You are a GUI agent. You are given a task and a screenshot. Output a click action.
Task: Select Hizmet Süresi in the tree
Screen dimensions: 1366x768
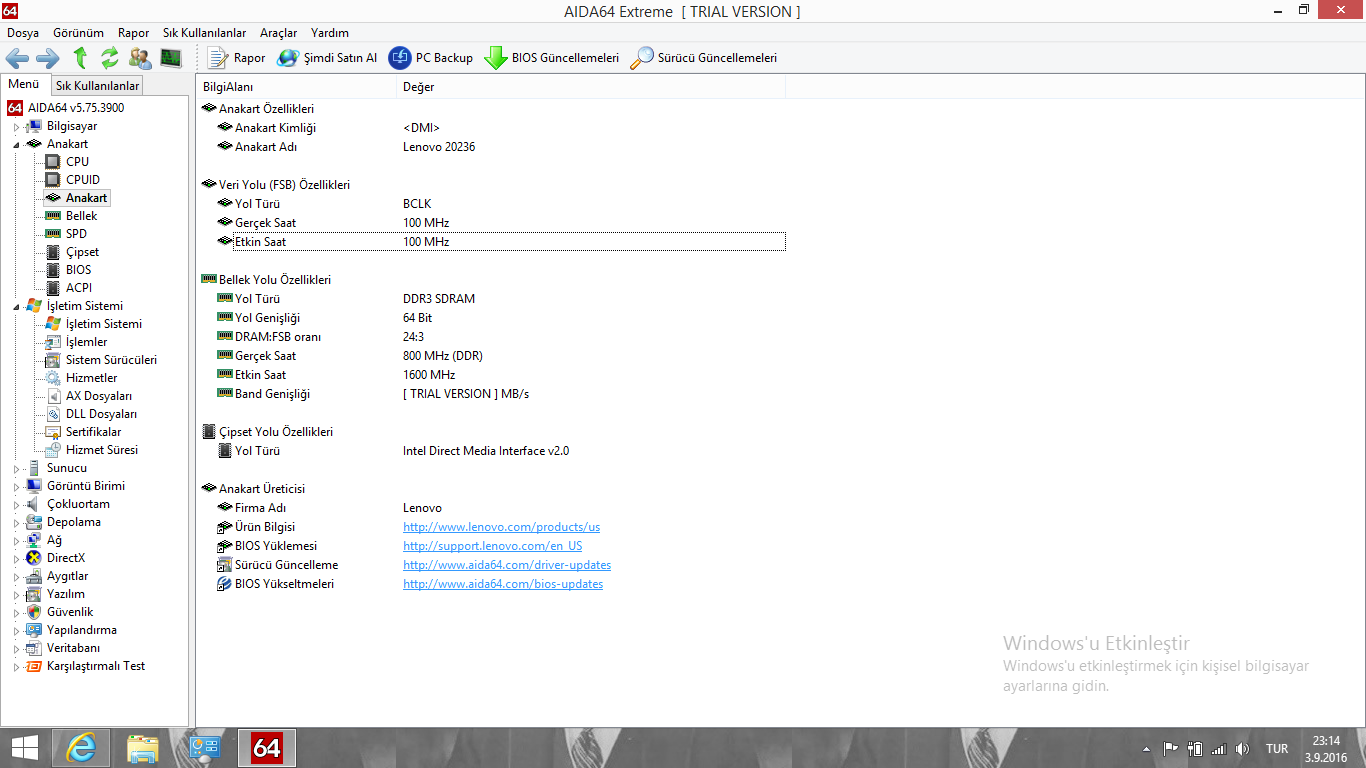(102, 450)
